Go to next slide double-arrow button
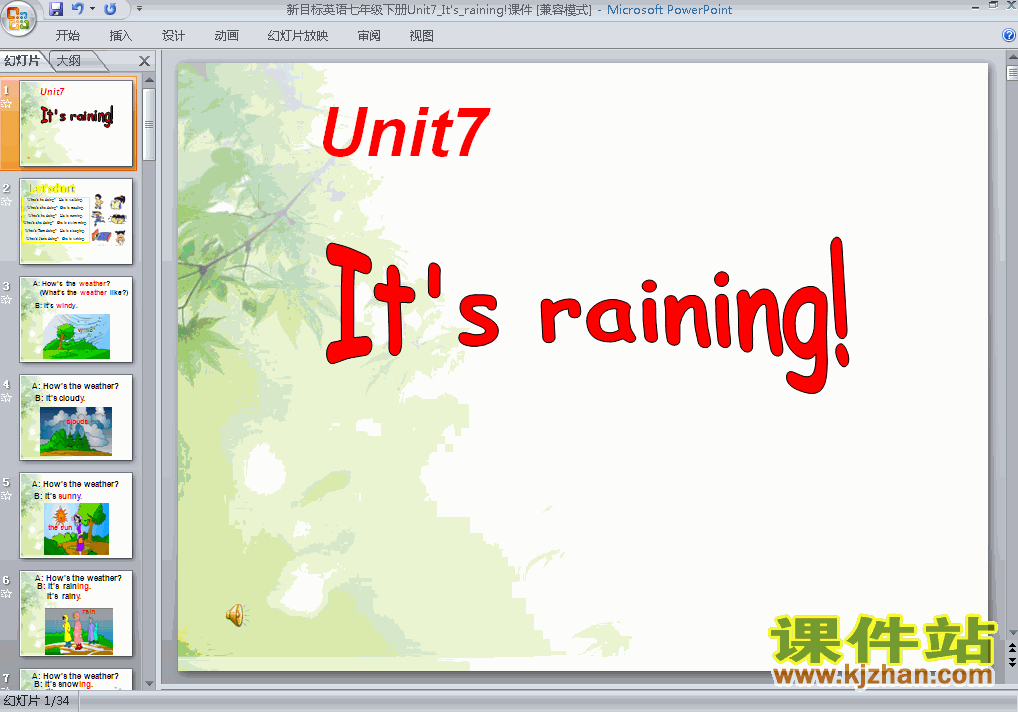Image resolution: width=1018 pixels, height=712 pixels. click(1012, 661)
